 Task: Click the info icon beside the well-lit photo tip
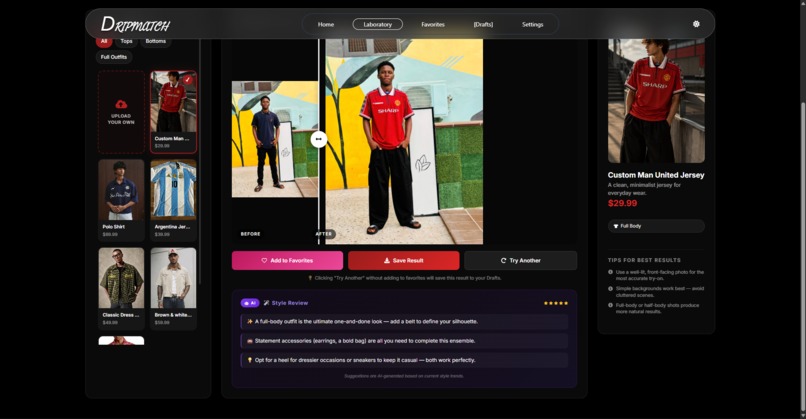pos(610,272)
